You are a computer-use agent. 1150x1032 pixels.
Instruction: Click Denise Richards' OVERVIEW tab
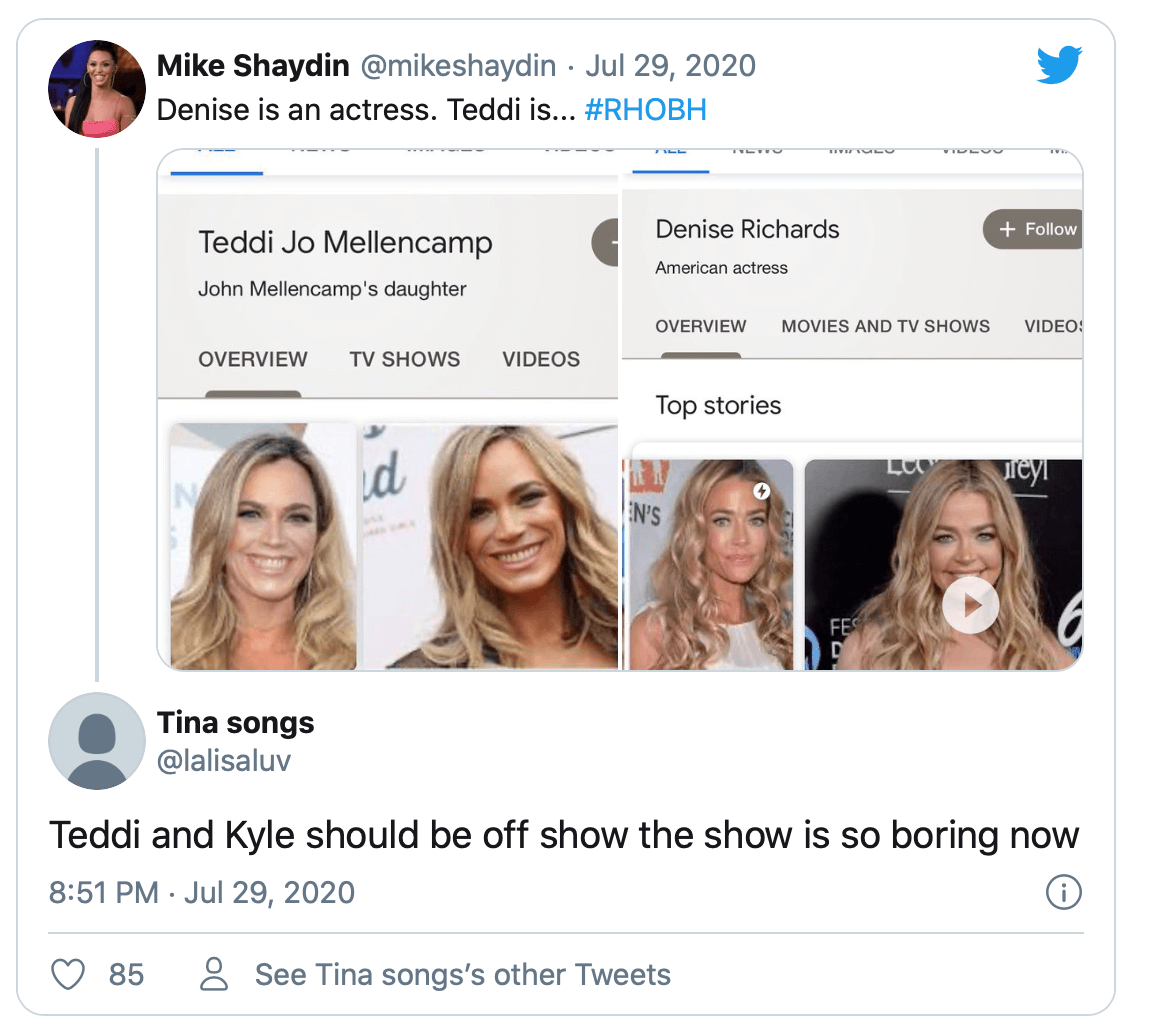700,326
